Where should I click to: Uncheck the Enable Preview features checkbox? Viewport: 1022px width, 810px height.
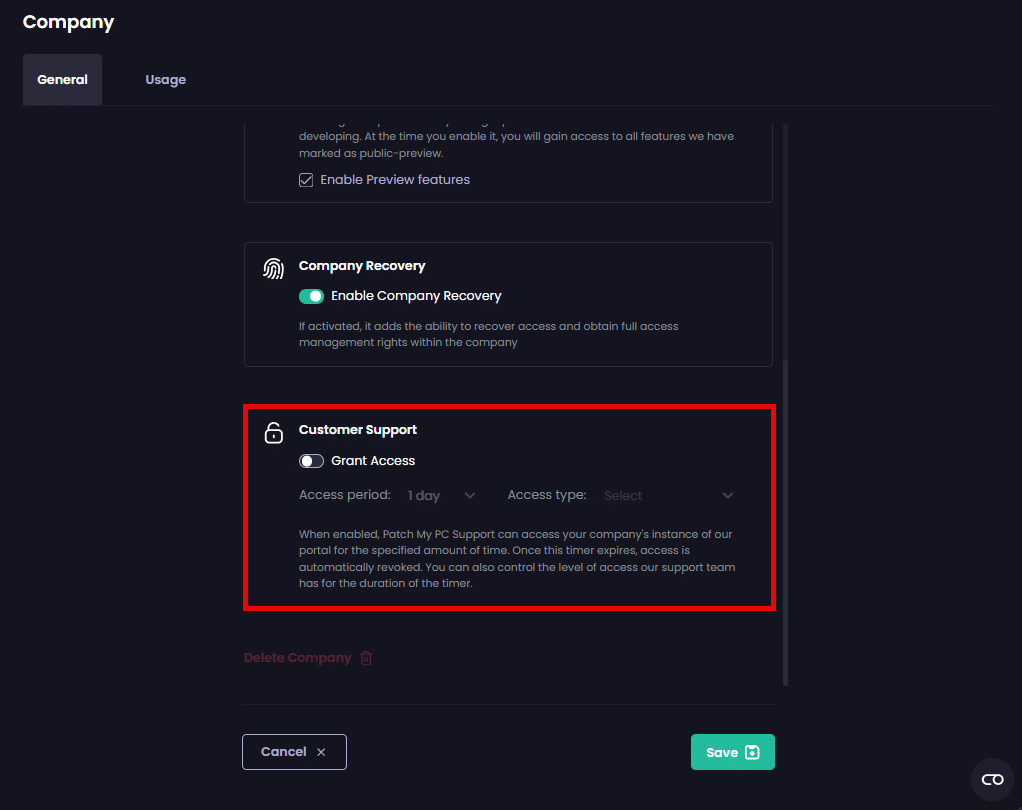click(306, 180)
